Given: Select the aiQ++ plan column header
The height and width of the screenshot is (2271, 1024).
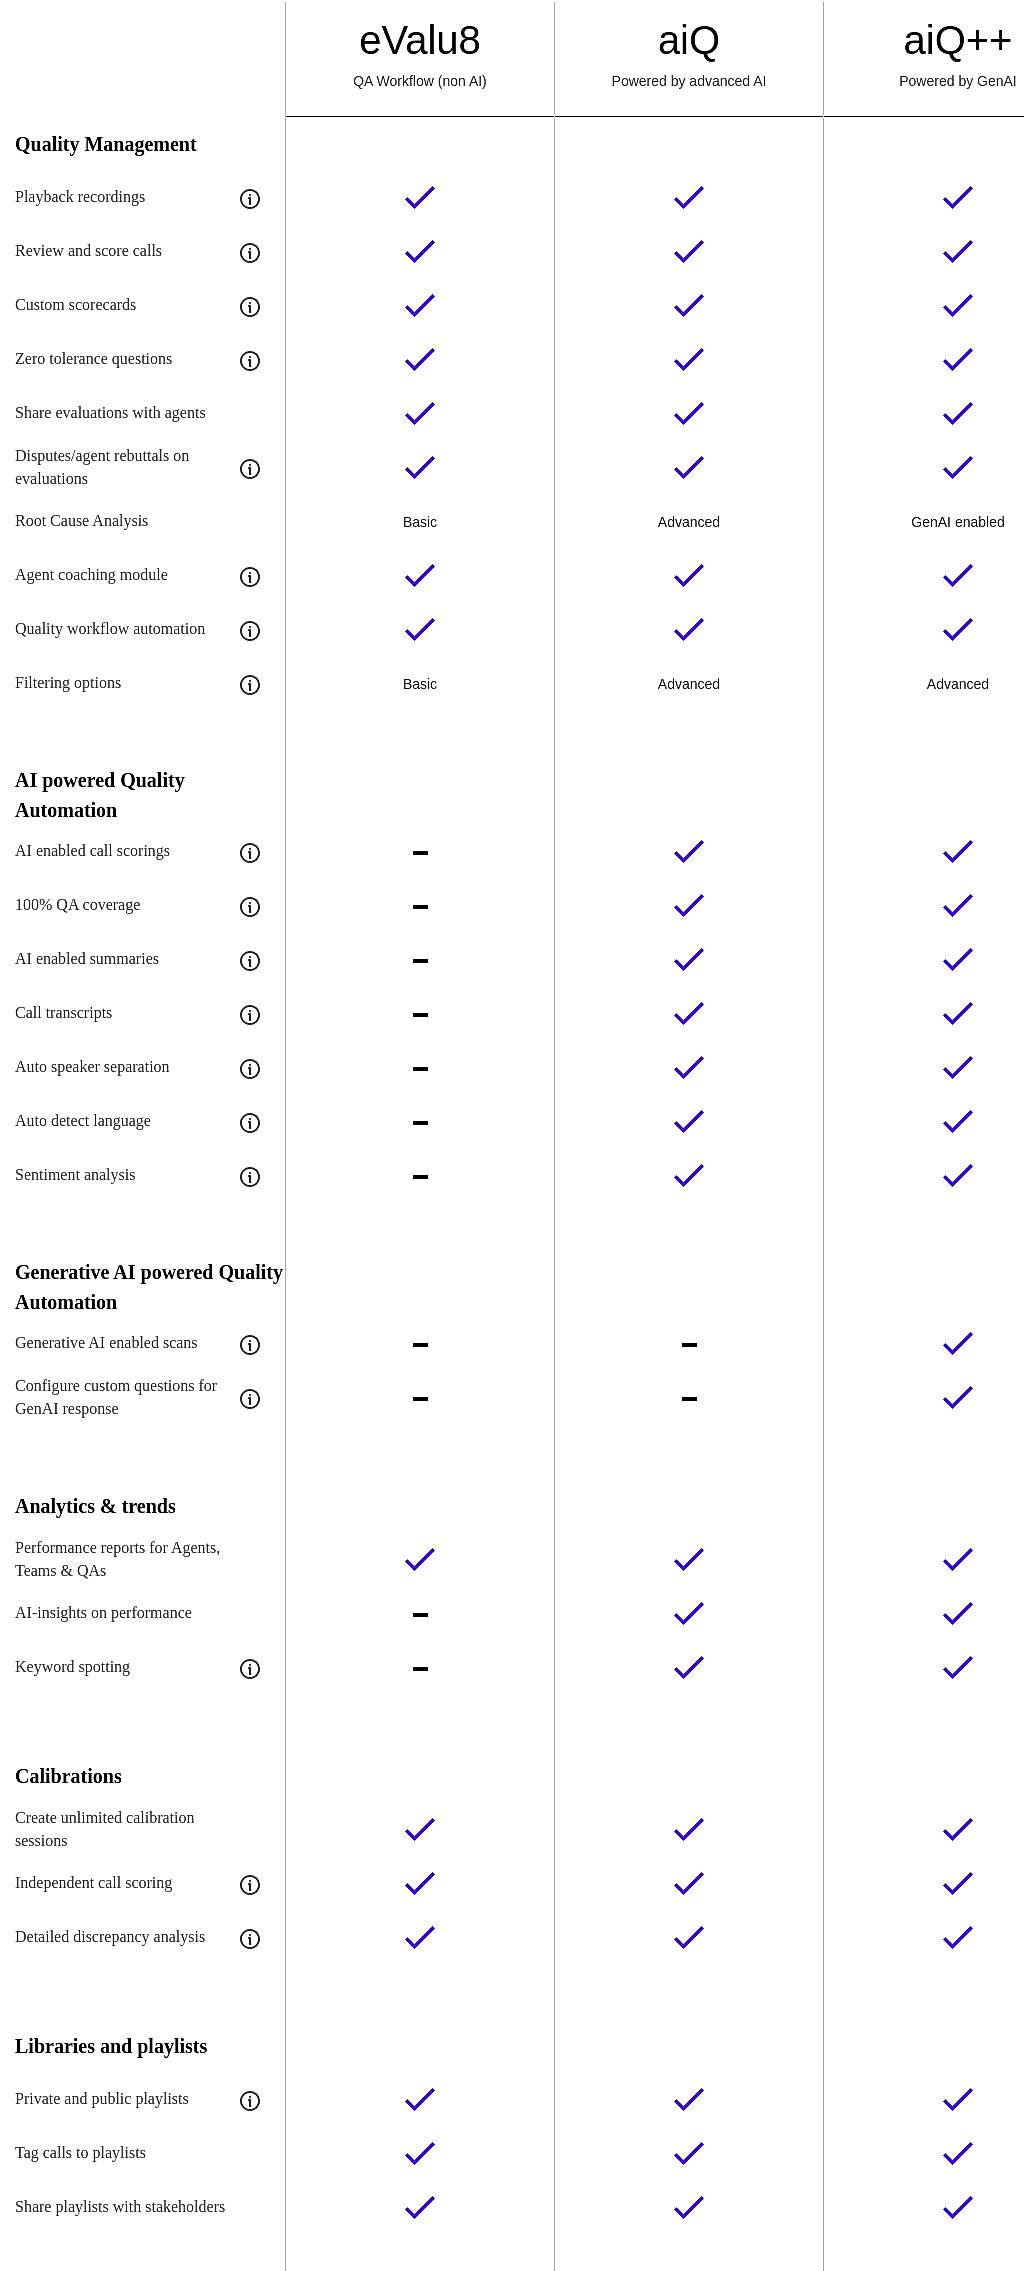Looking at the screenshot, I should [x=956, y=42].
